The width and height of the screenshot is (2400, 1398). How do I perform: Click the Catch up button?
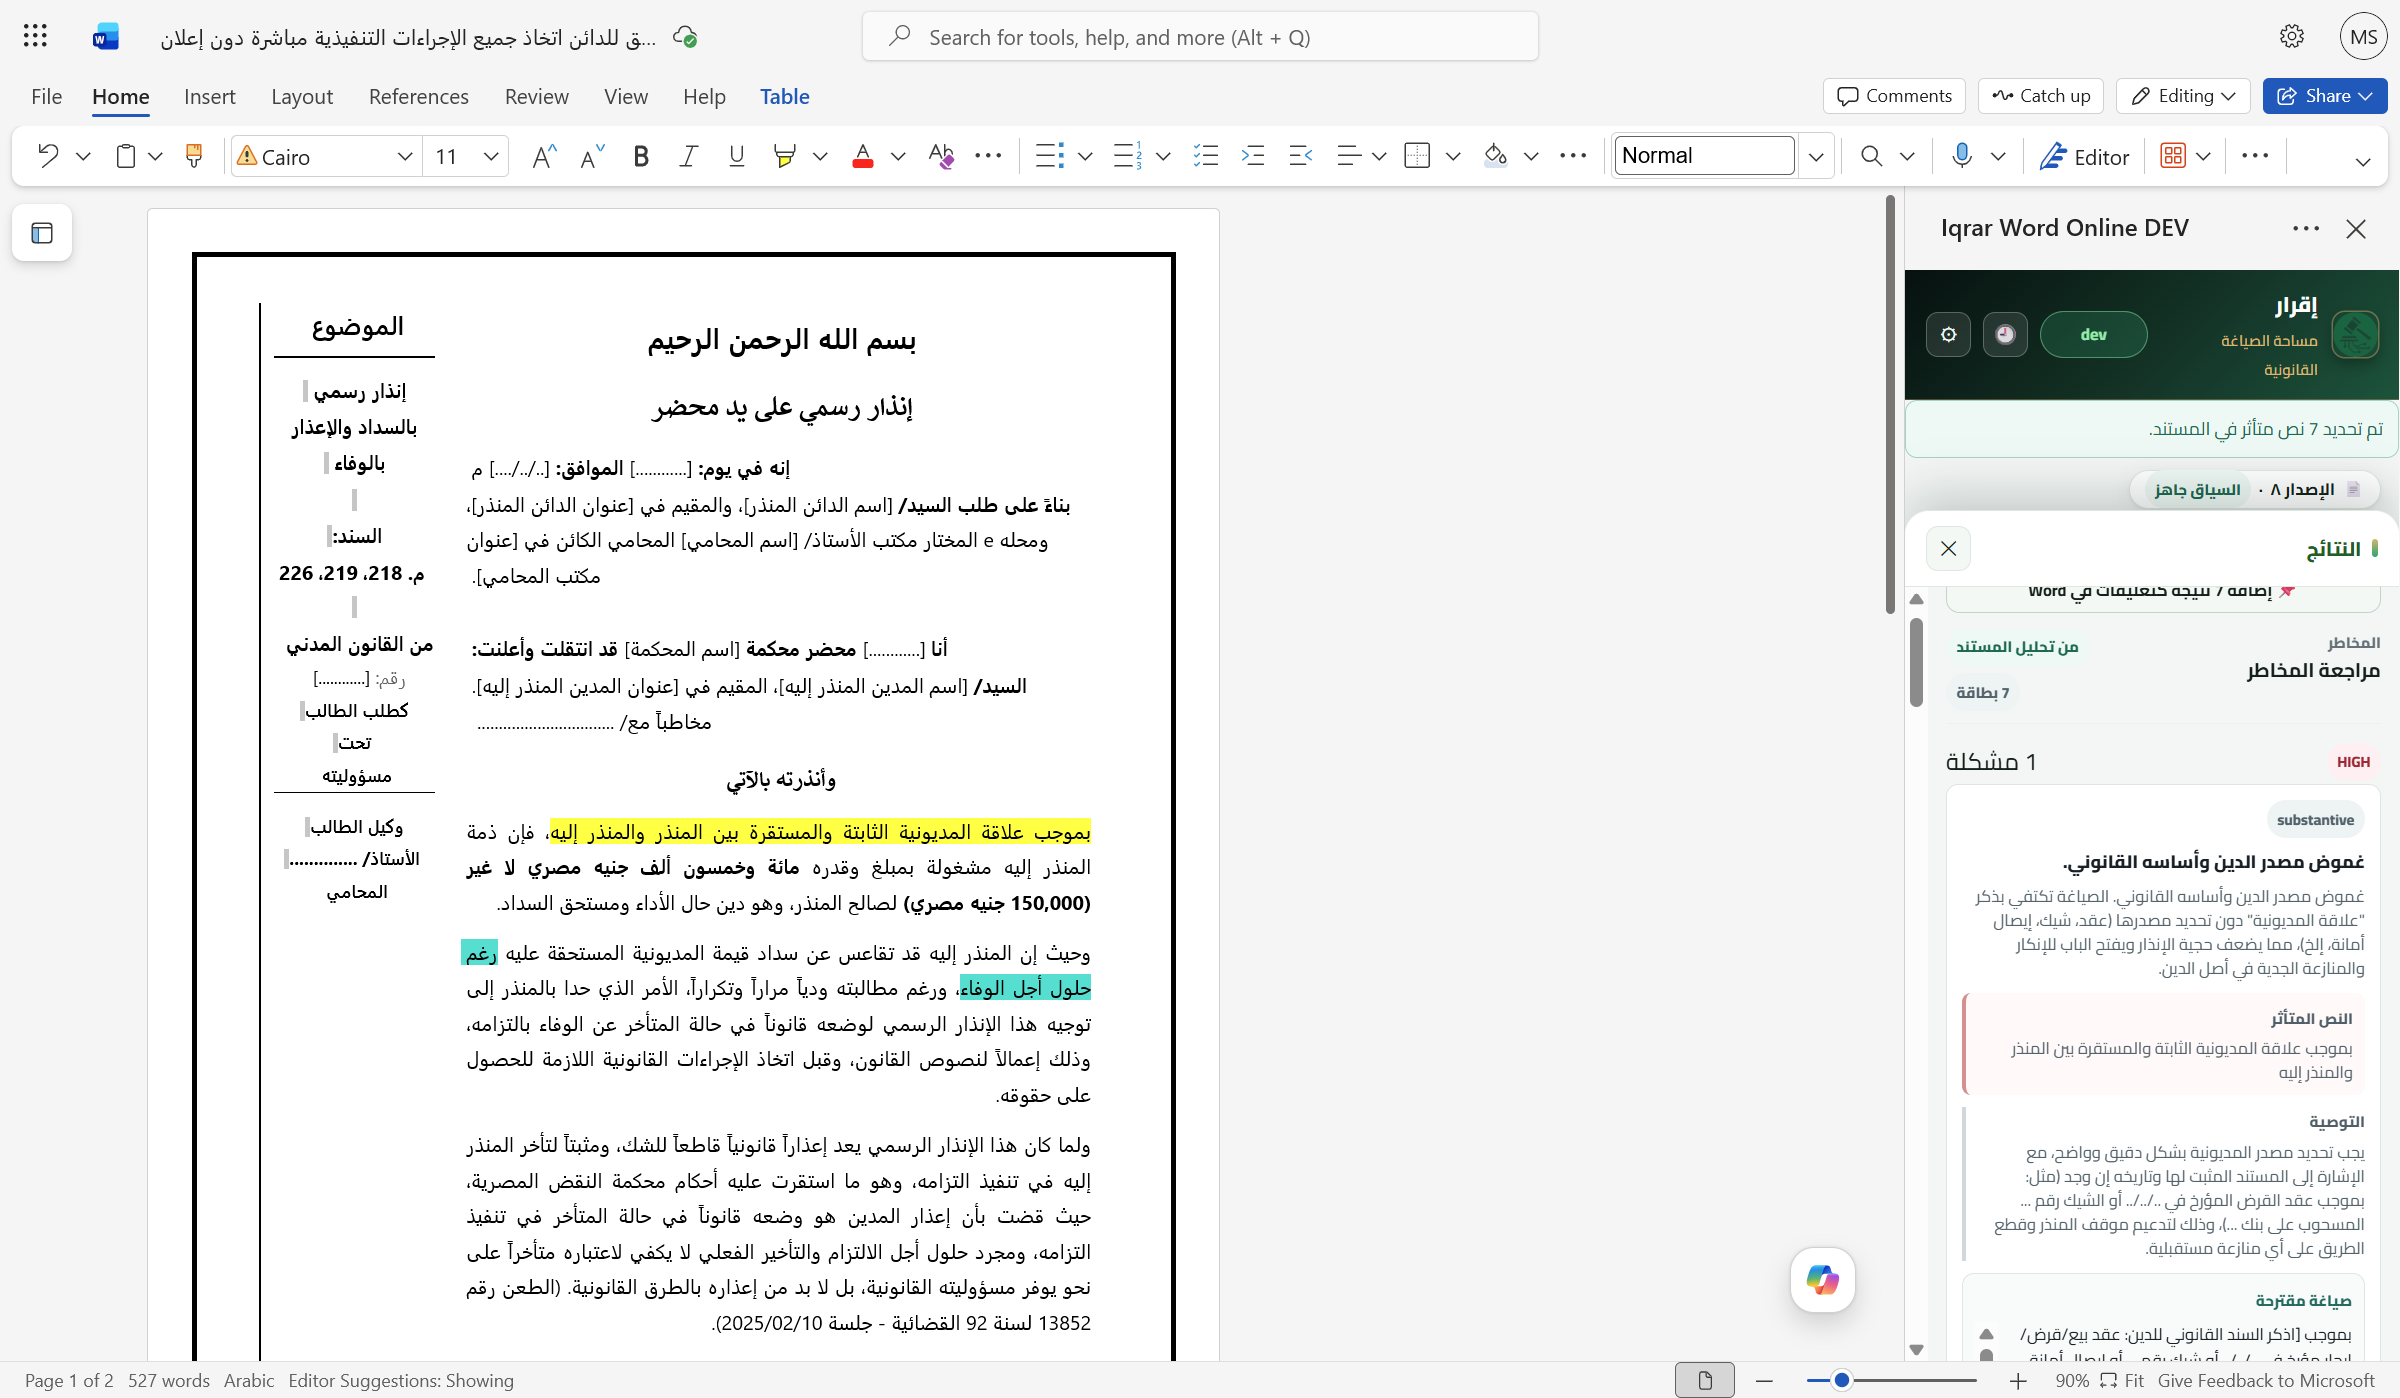click(2040, 96)
